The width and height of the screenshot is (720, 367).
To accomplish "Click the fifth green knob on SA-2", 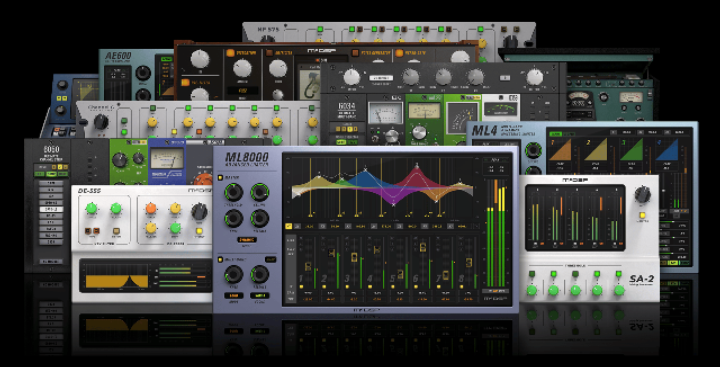I will [x=619, y=290].
